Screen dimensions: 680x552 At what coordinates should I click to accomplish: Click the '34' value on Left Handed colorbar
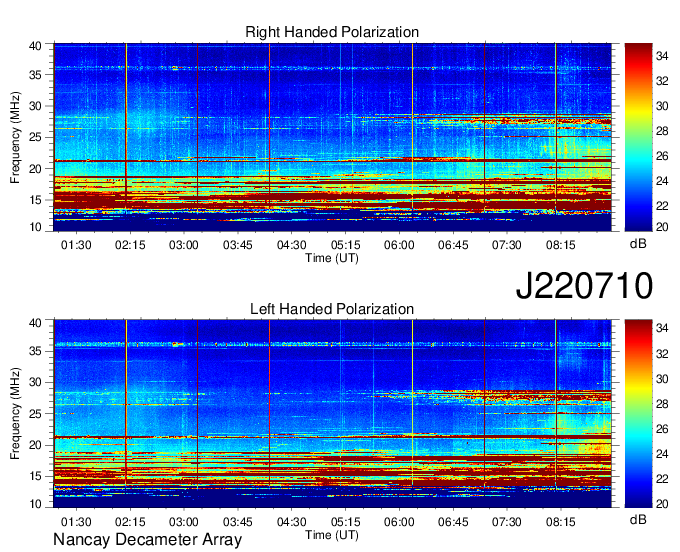(662, 329)
